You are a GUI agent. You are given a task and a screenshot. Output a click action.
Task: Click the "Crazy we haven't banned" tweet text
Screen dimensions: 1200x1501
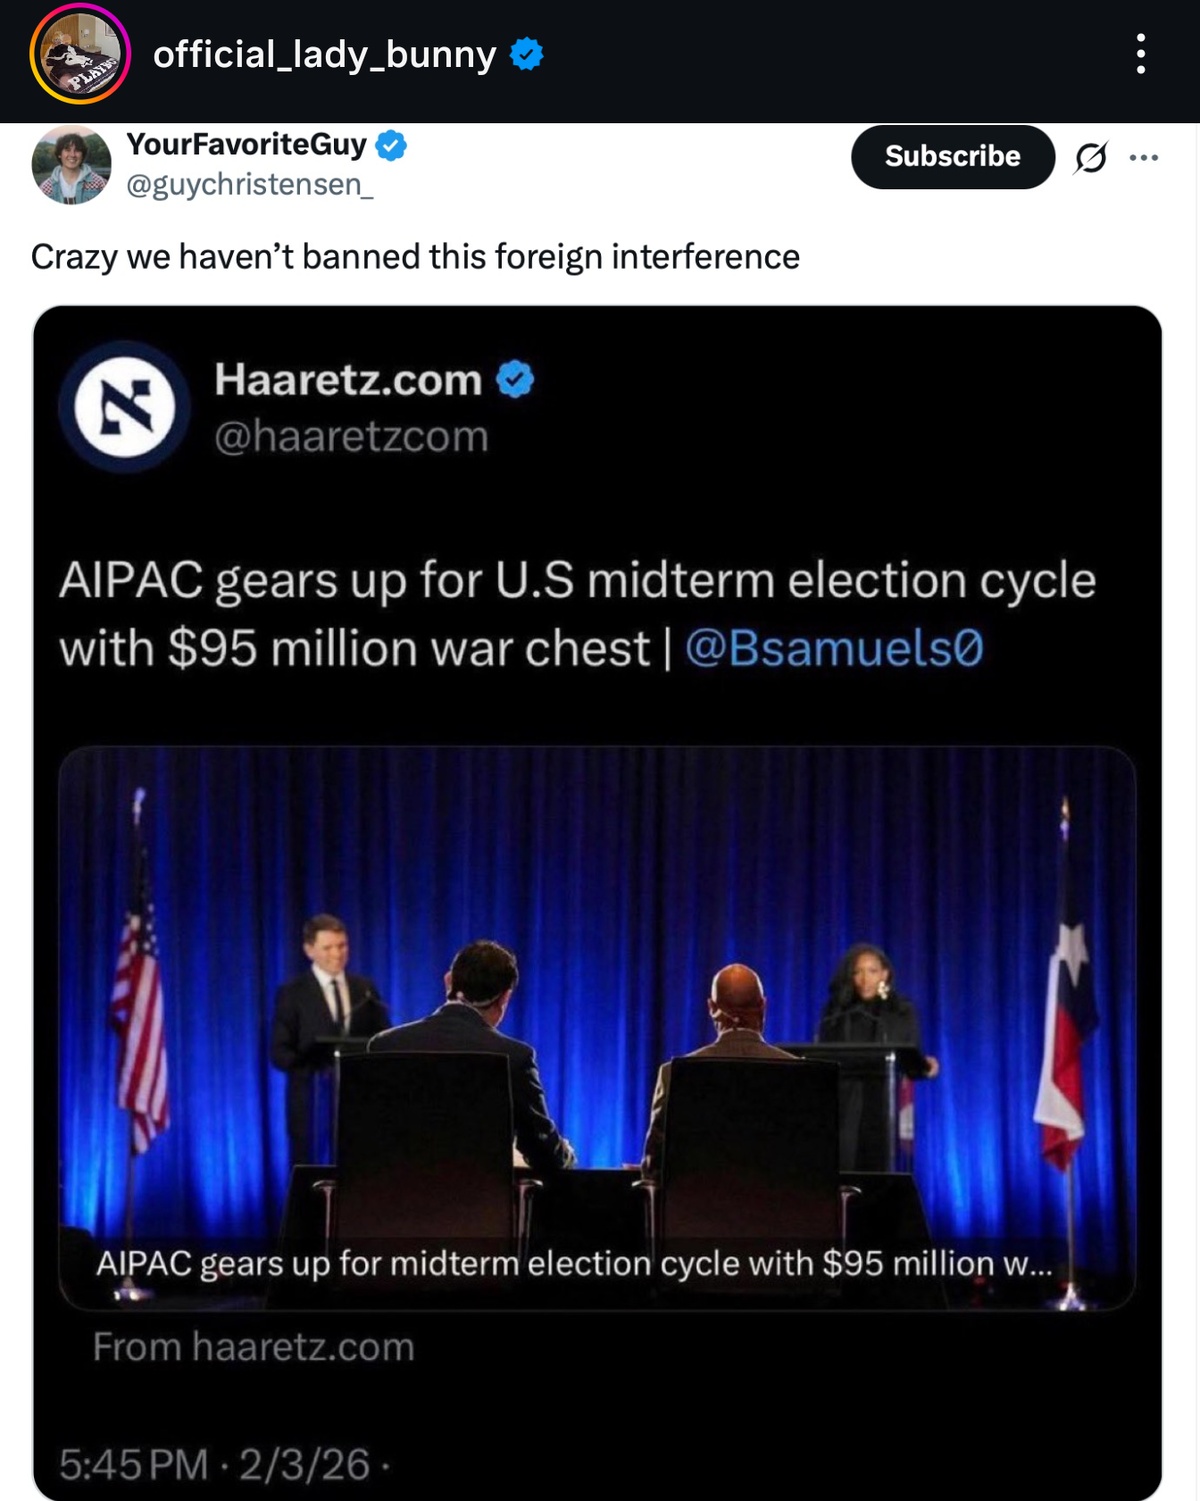pos(415,257)
